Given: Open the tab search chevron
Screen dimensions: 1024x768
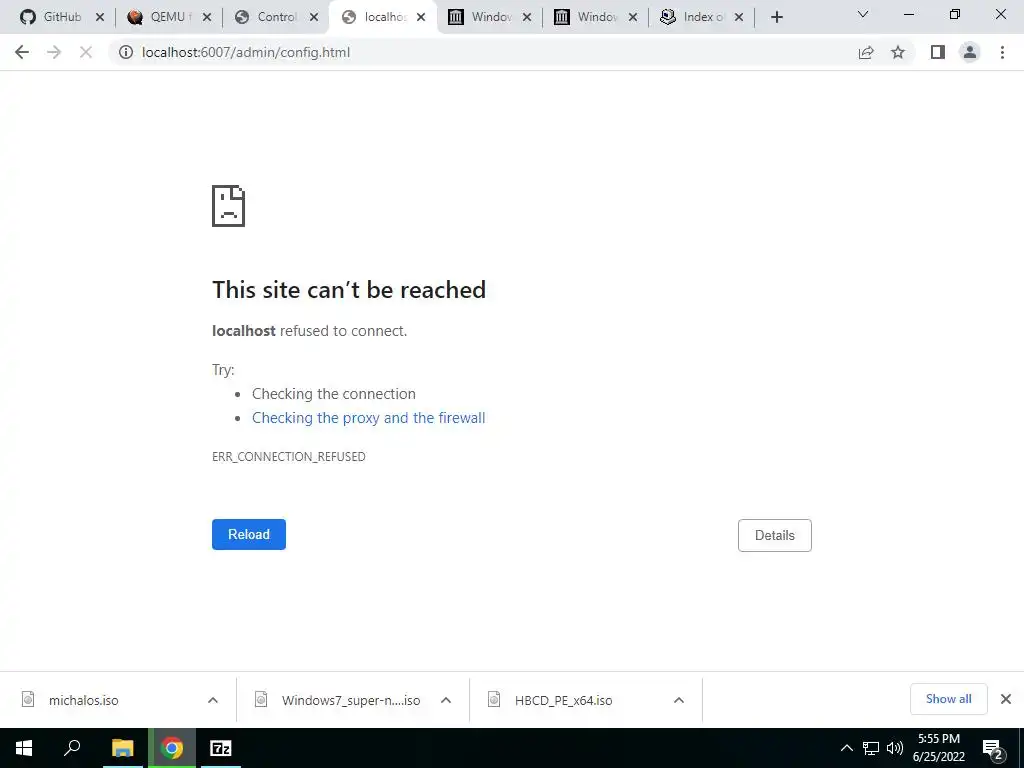Looking at the screenshot, I should pos(863,14).
